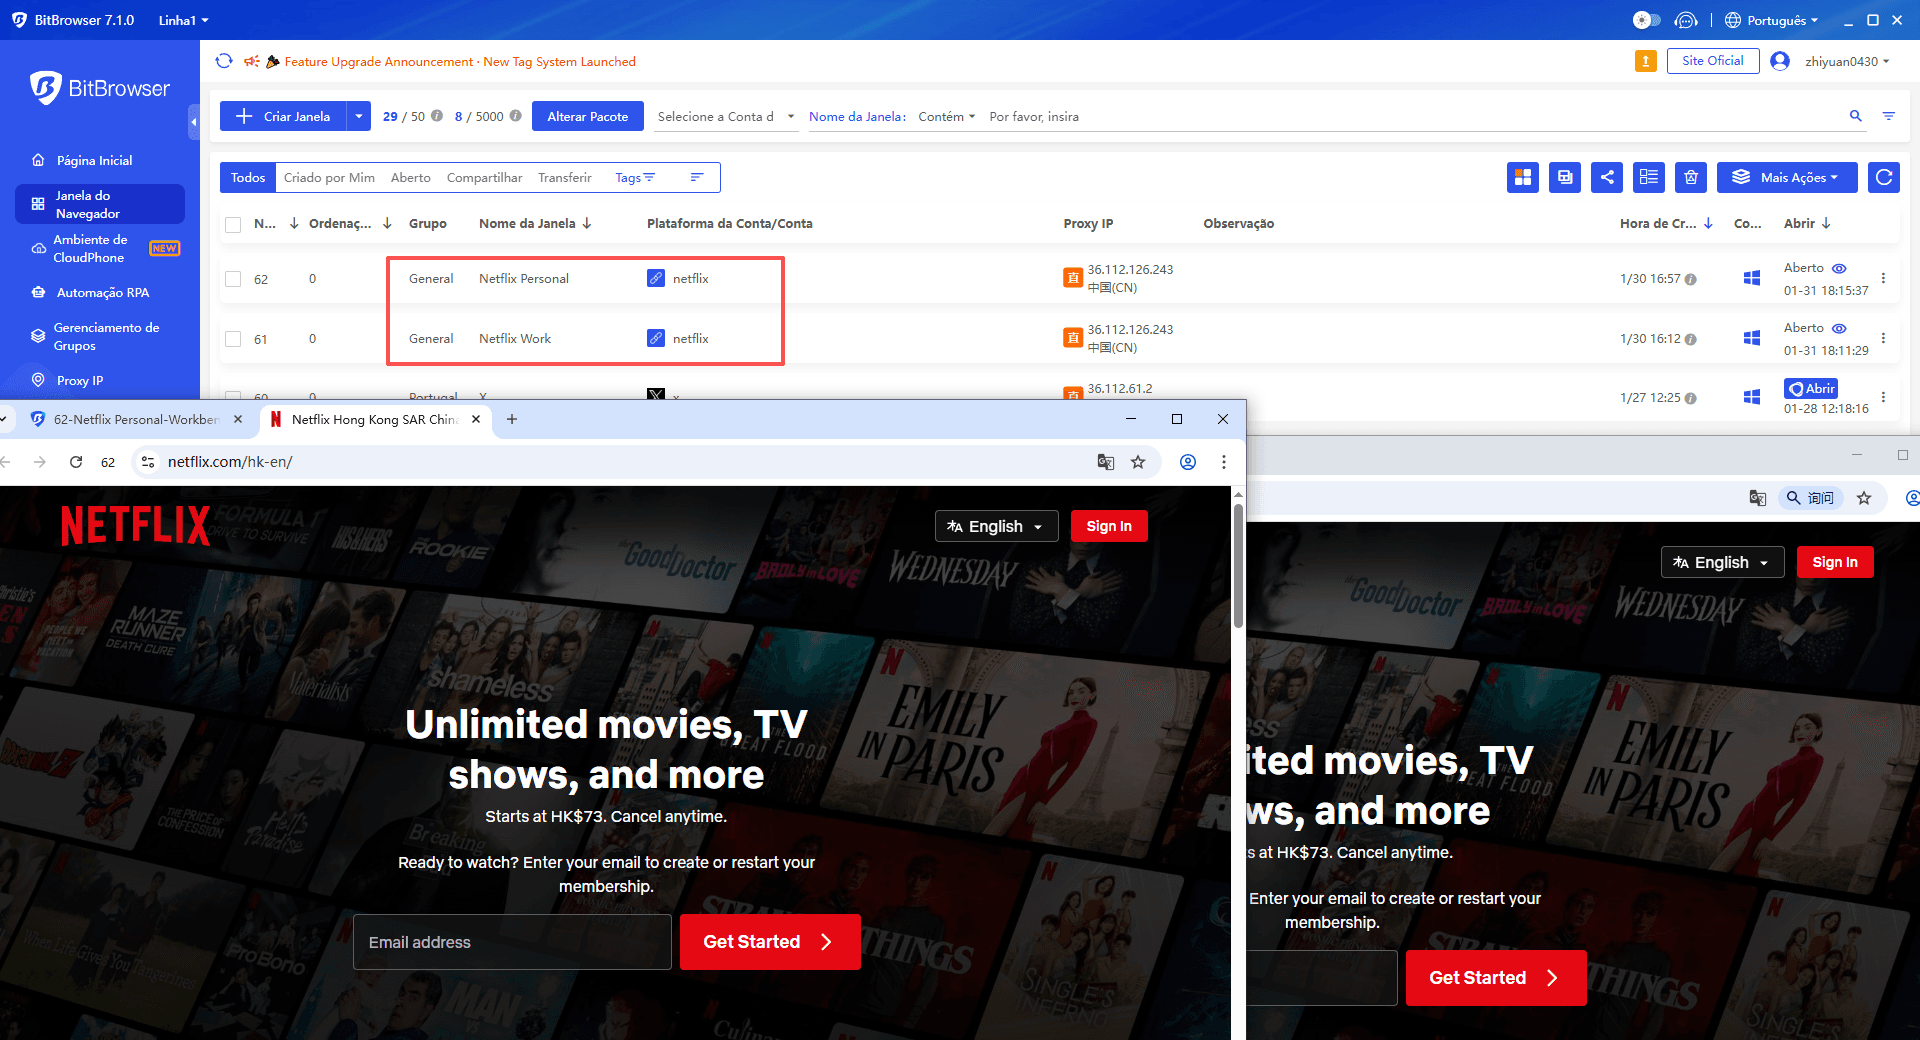
Task: Click translate page icon in Netflix address bar
Action: click(x=1105, y=462)
